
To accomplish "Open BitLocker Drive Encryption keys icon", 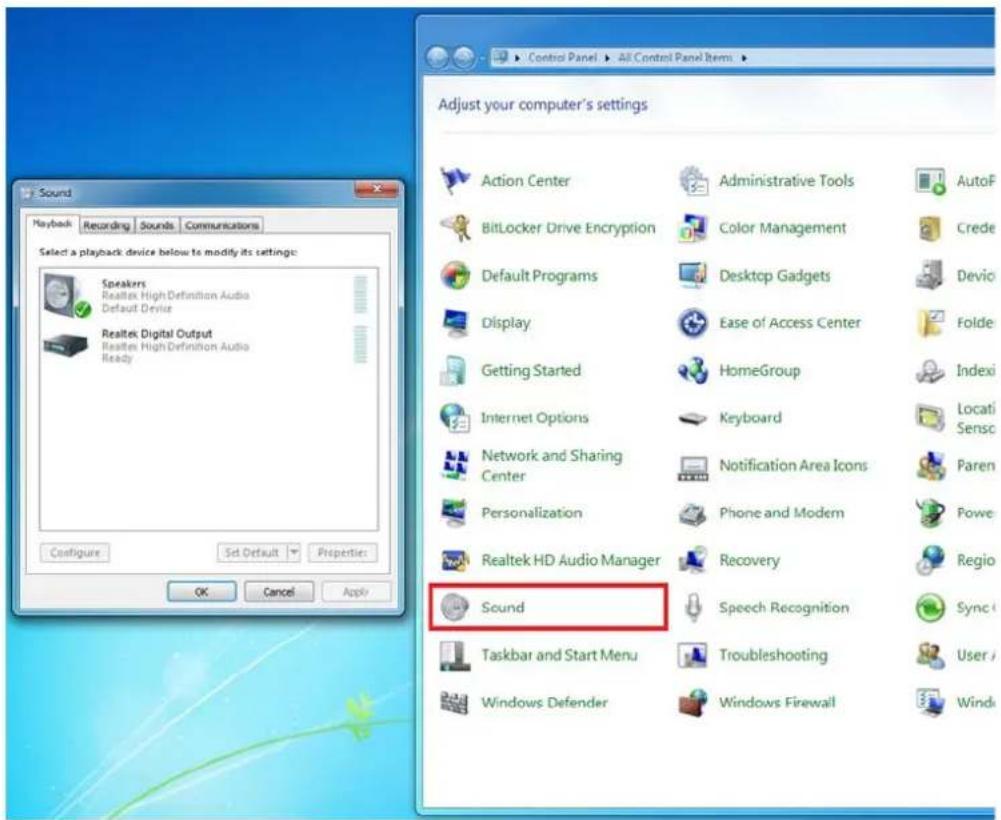I will [455, 228].
